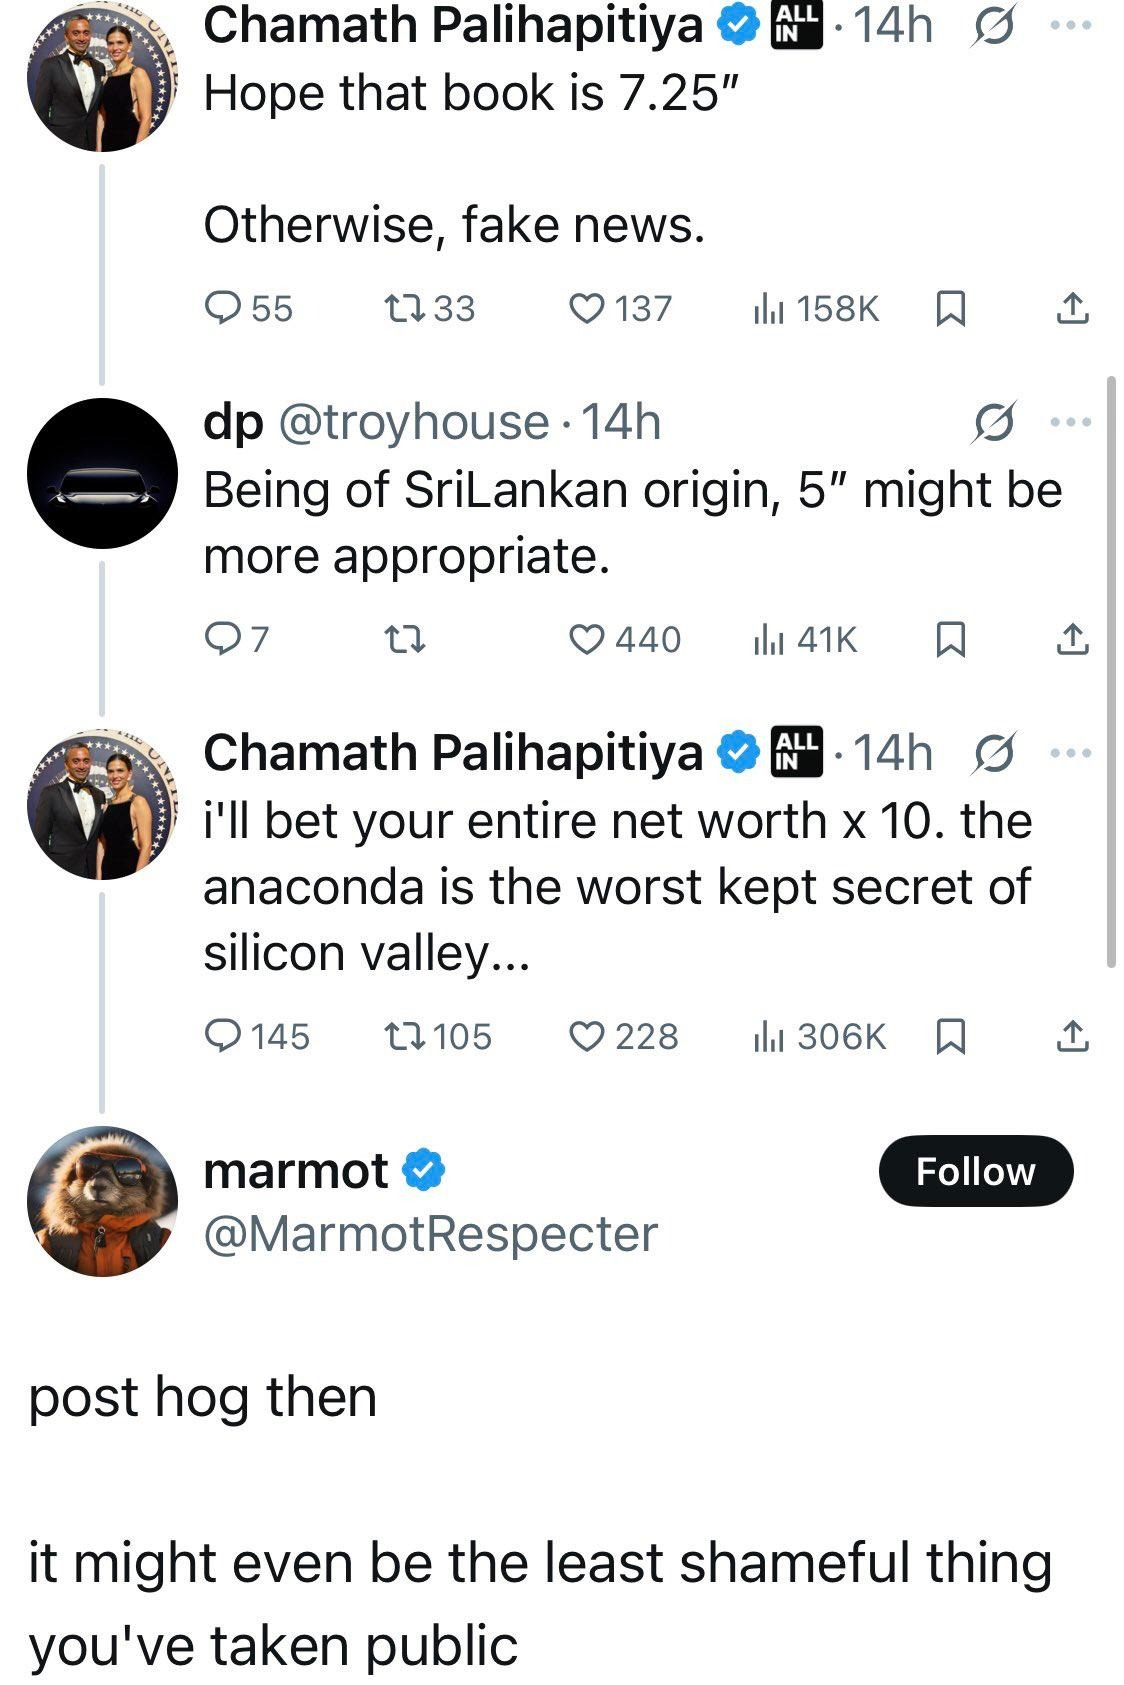This screenshot has width=1124, height=1685.
Task: Open more options on Chamath's anaconda tweet
Action: tap(1071, 752)
